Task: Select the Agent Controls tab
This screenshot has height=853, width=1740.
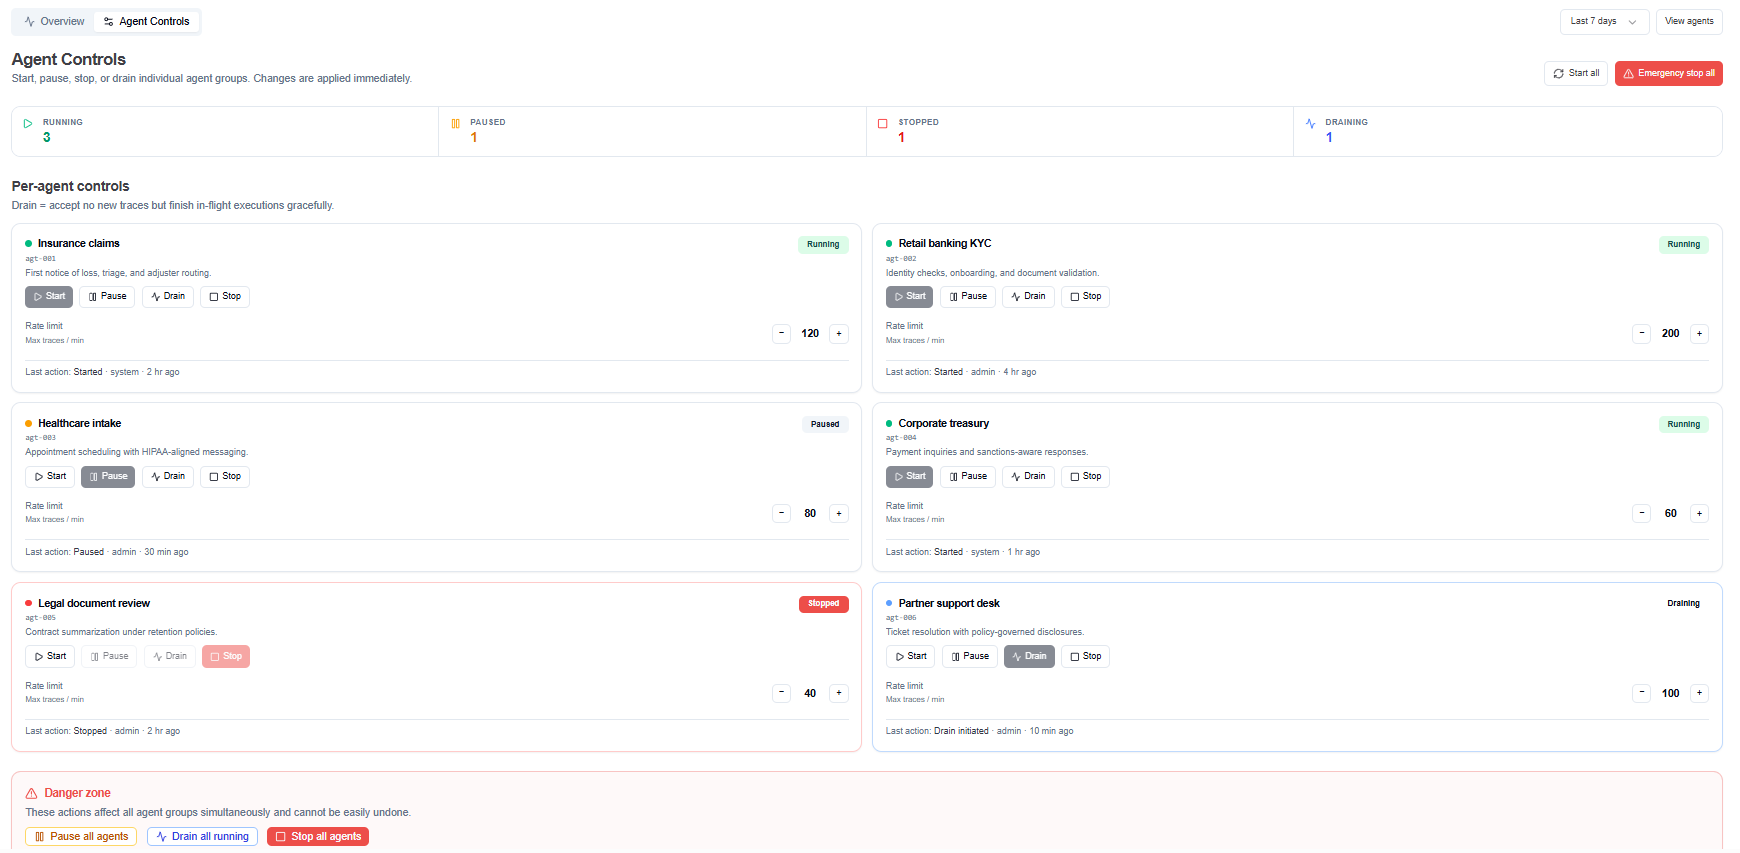Action: pos(147,22)
